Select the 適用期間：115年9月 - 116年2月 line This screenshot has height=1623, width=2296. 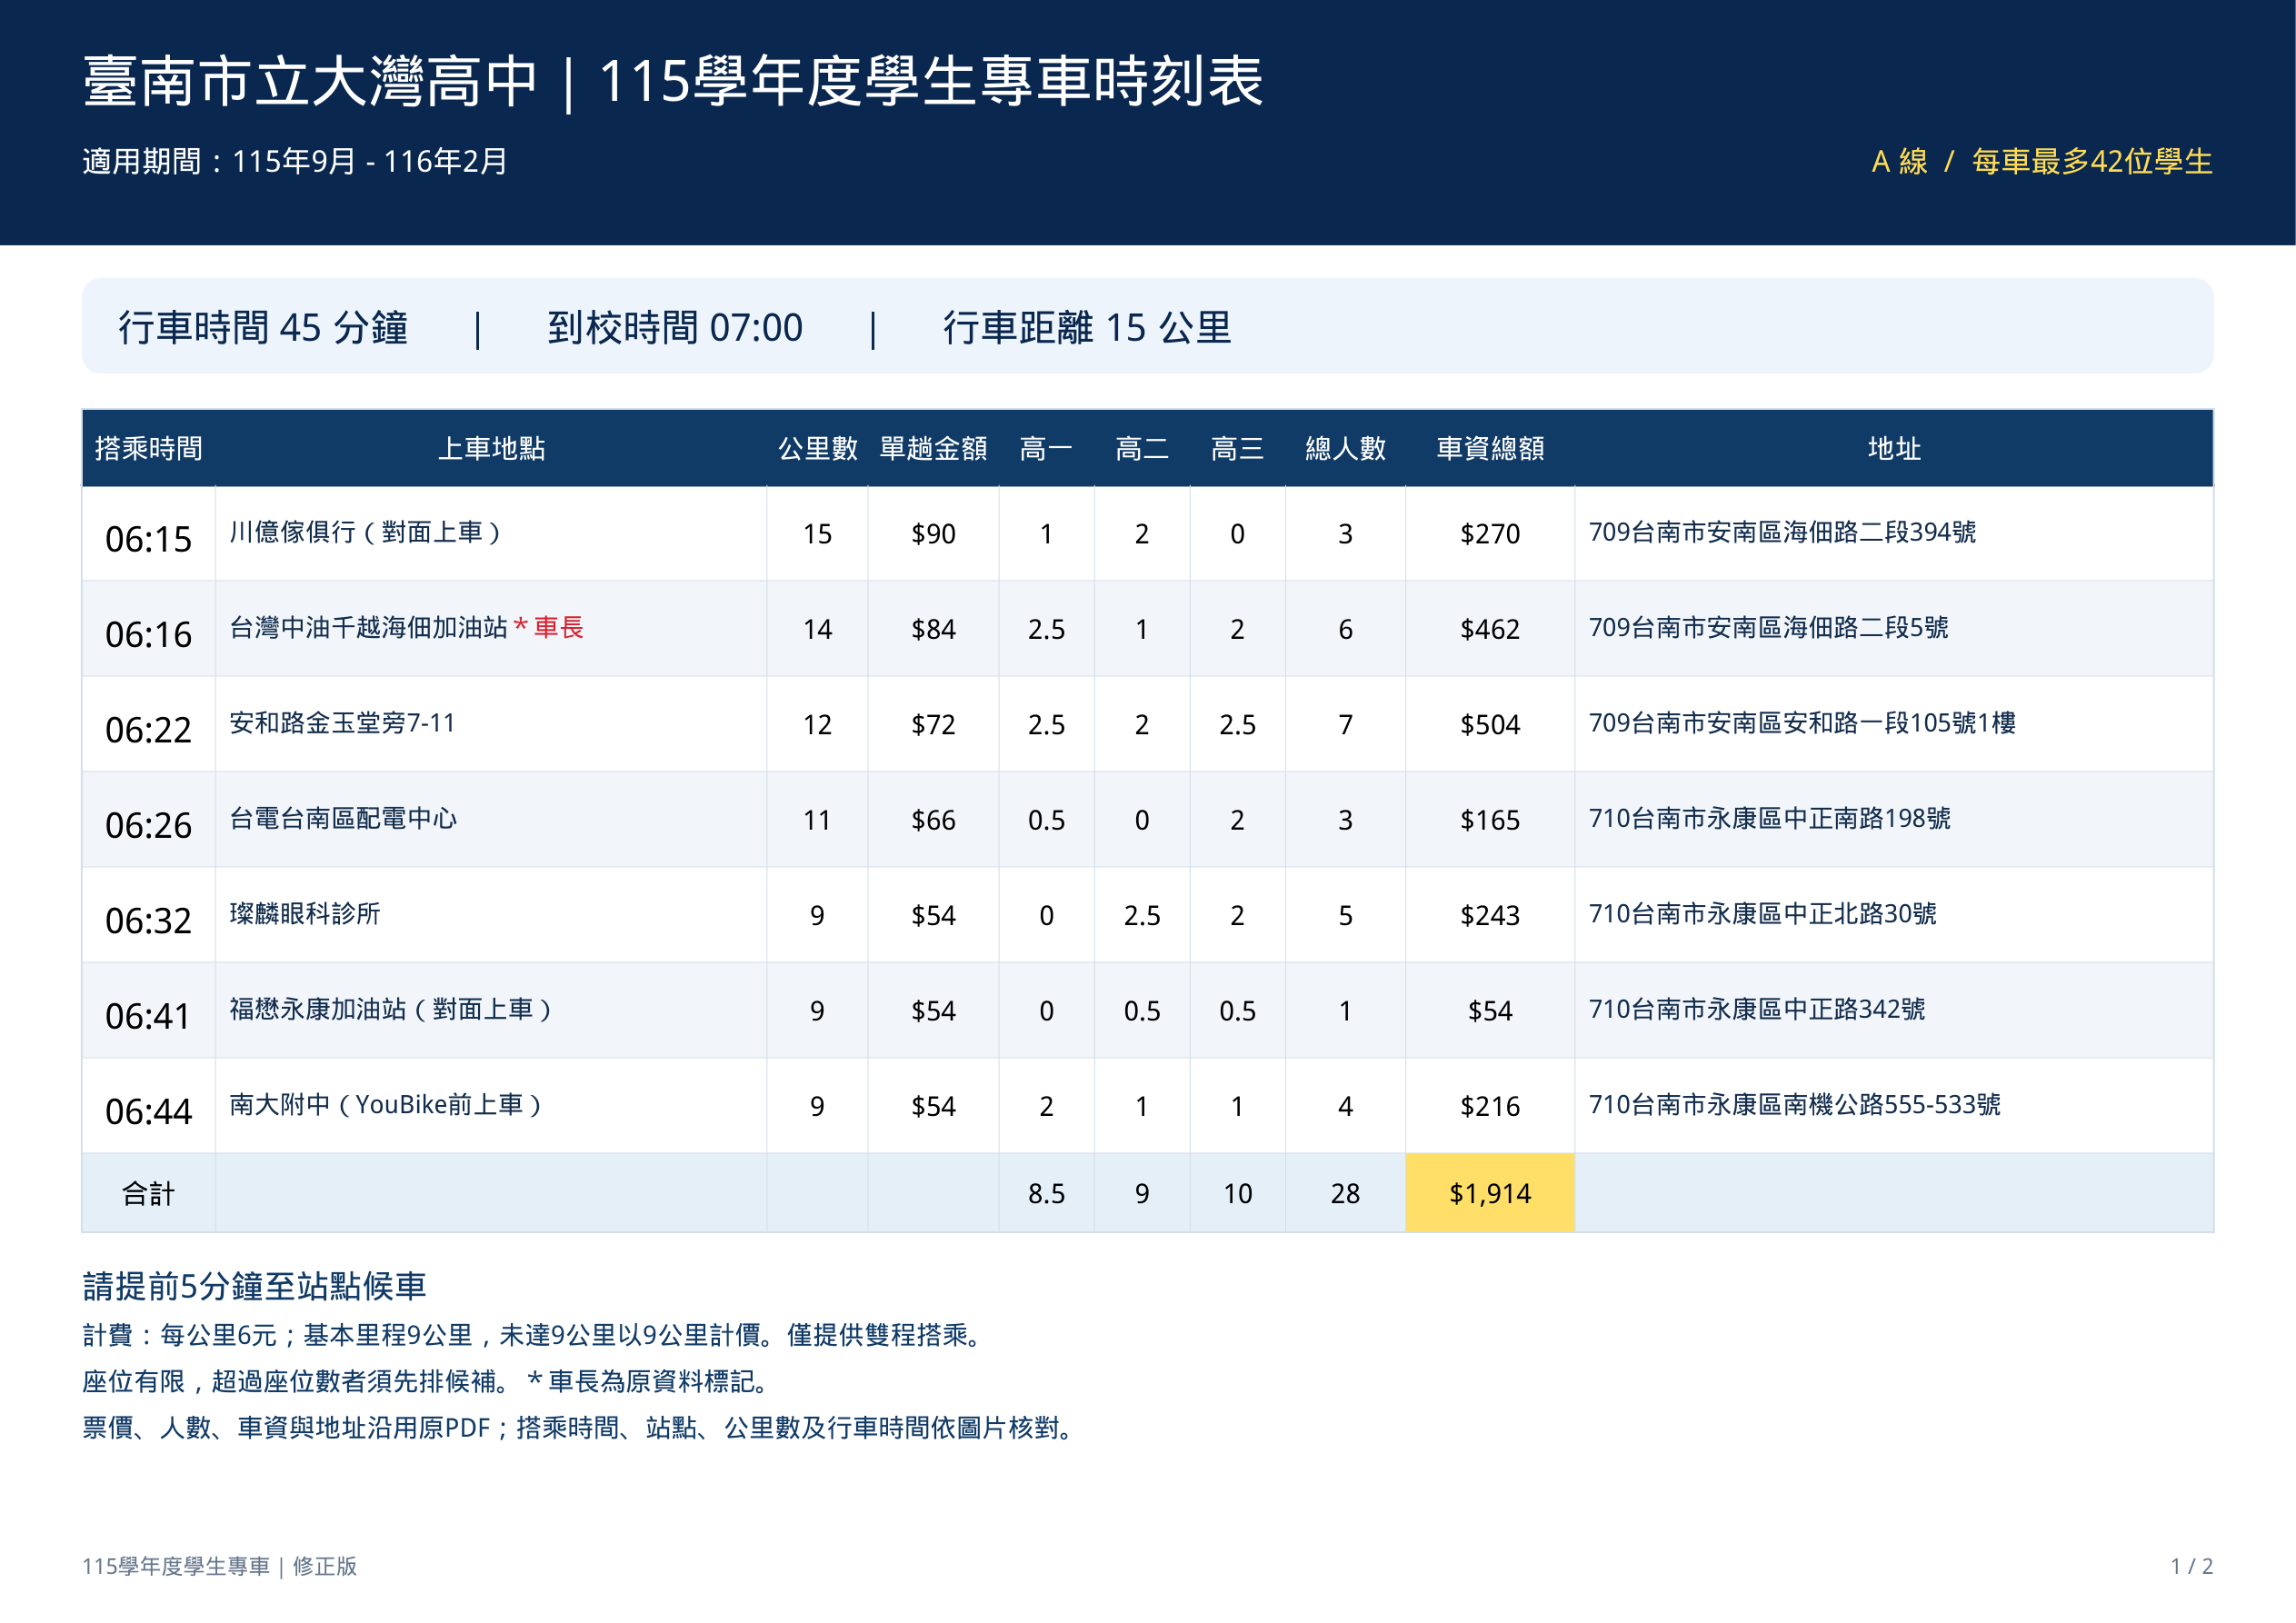click(x=295, y=161)
